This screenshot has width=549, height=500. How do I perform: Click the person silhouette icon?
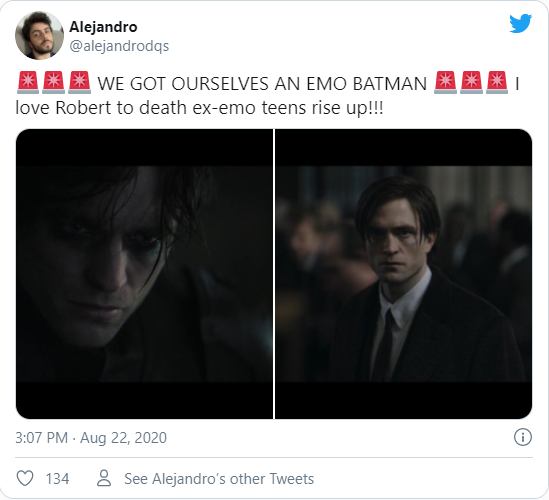[x=104, y=478]
